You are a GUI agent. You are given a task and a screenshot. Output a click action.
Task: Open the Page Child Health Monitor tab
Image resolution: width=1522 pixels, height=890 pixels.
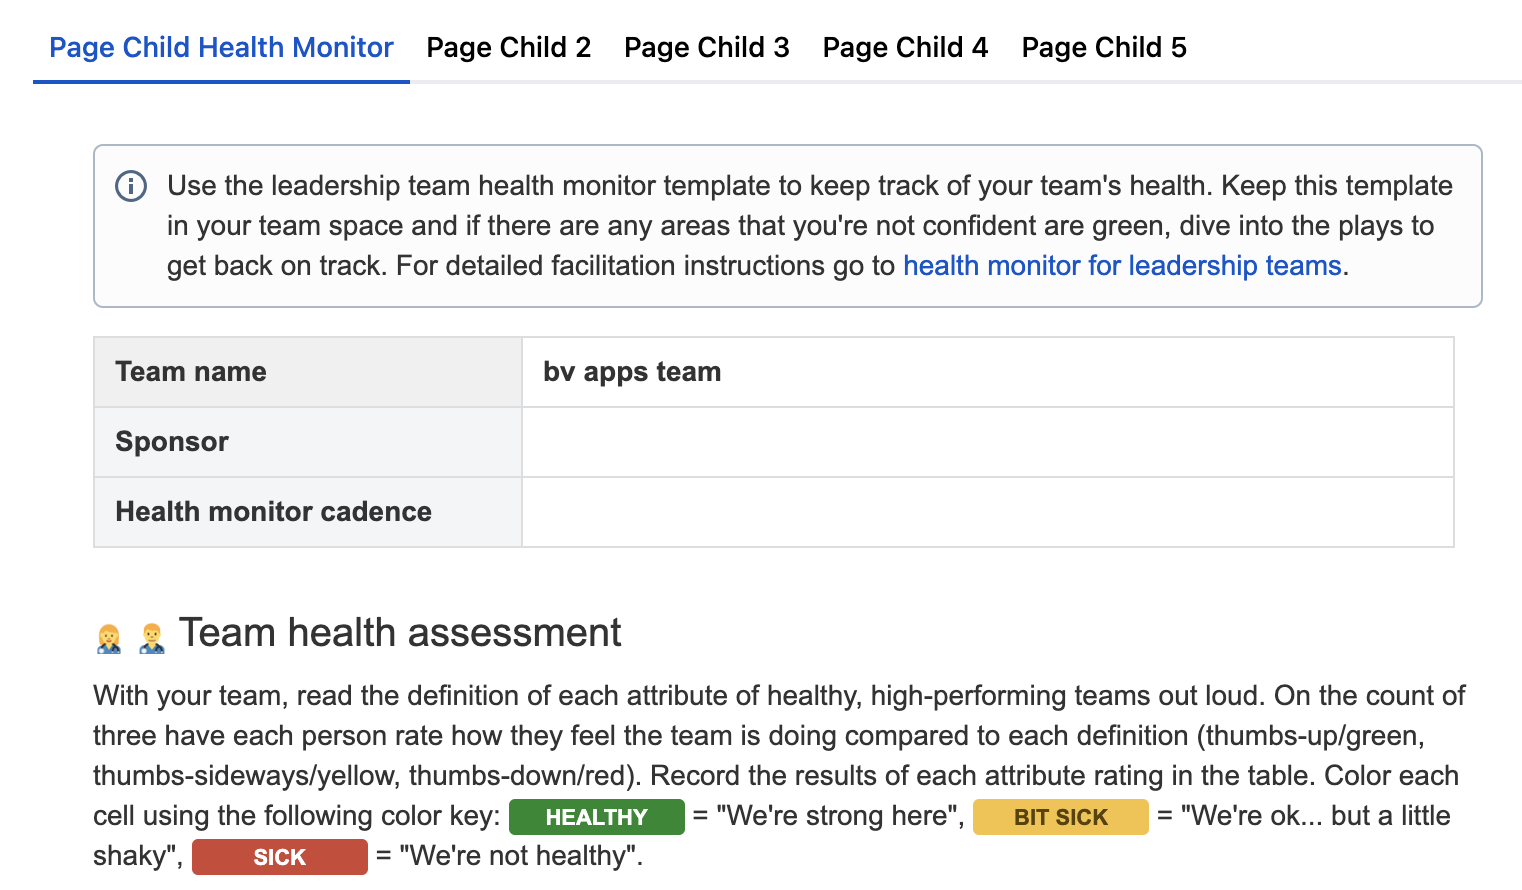pos(221,48)
